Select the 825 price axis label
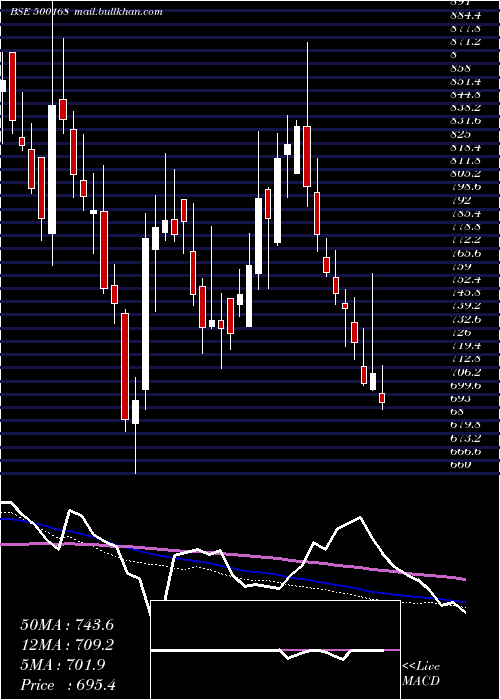Viewport: 500px width, 700px height. click(x=460, y=134)
